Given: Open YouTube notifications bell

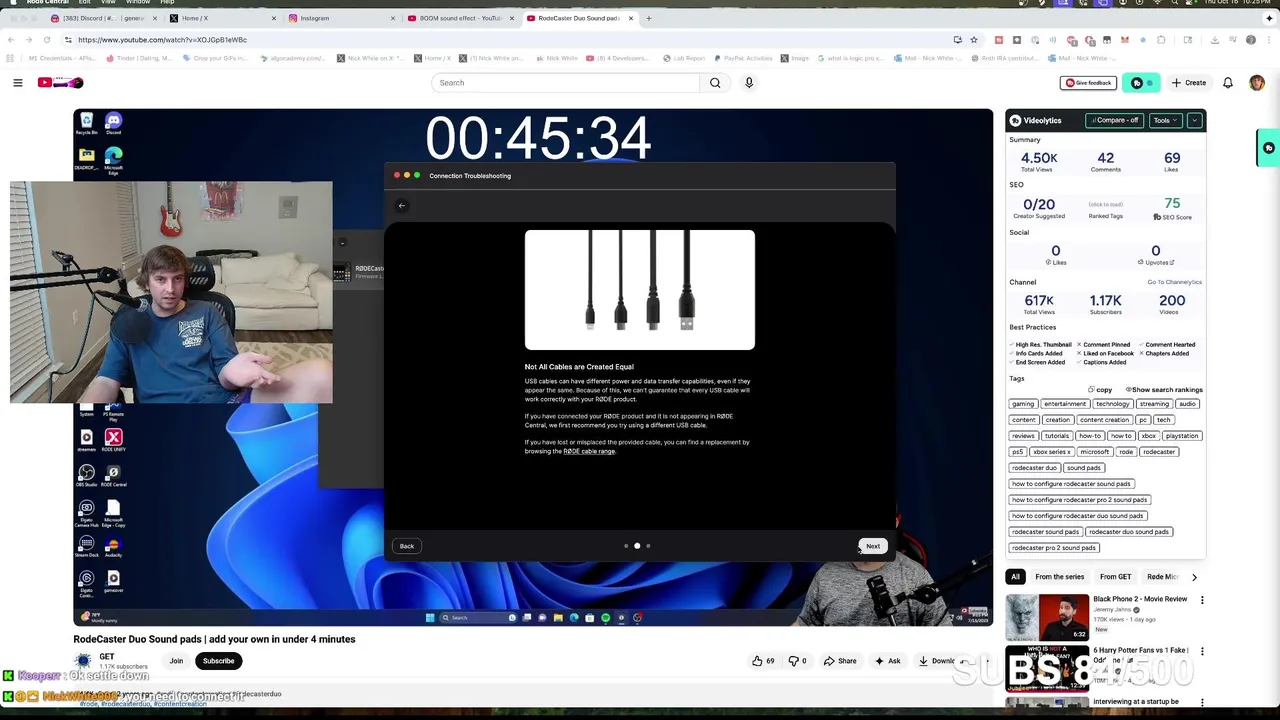Looking at the screenshot, I should [x=1228, y=82].
